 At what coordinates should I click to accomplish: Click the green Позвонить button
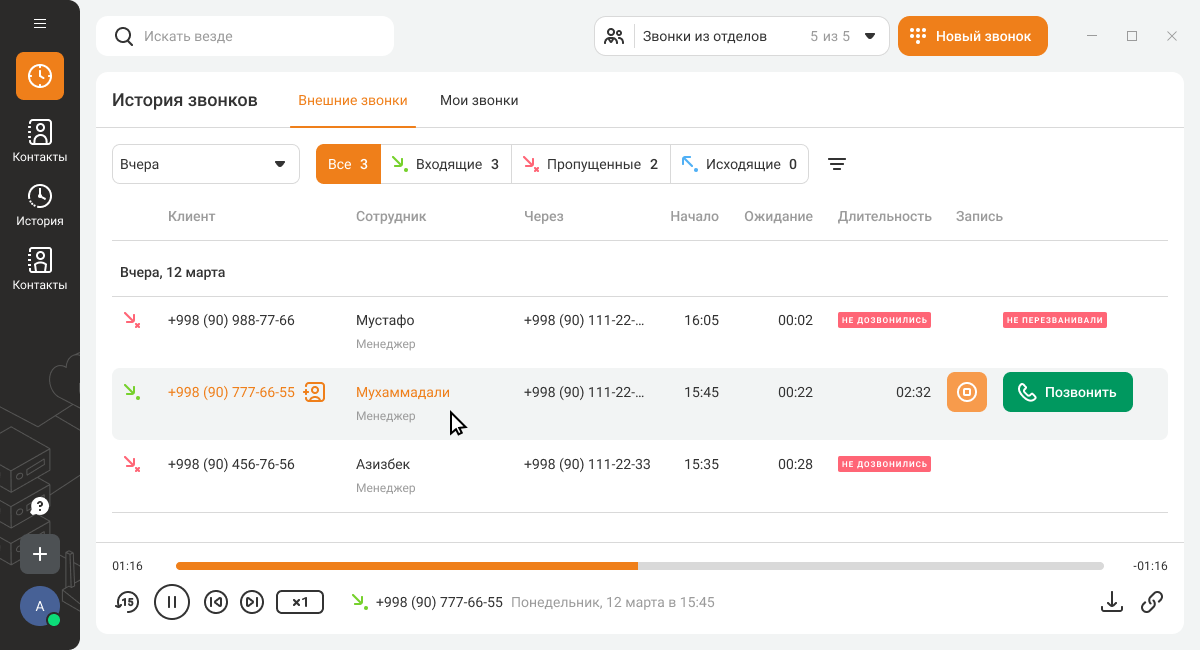(1067, 392)
